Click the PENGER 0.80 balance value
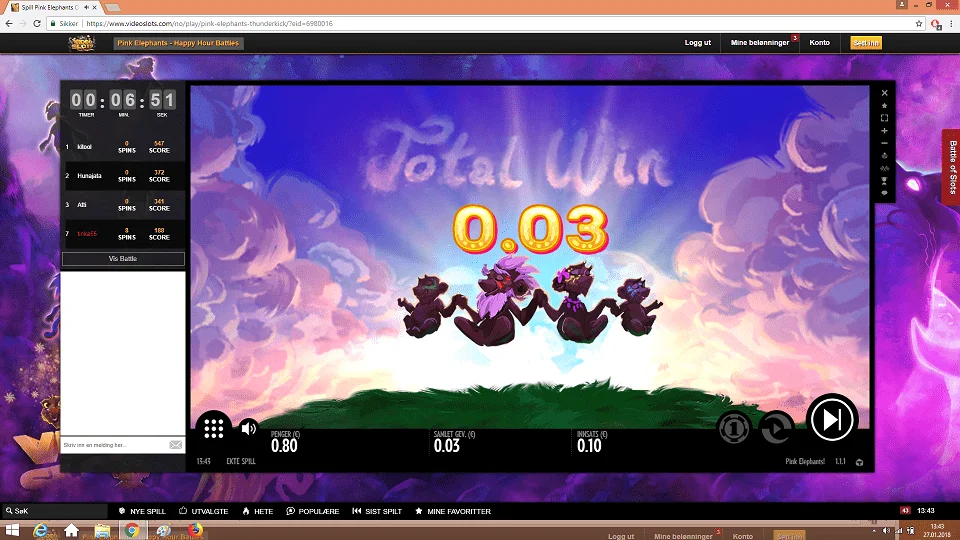This screenshot has height=540, width=960. (x=284, y=446)
